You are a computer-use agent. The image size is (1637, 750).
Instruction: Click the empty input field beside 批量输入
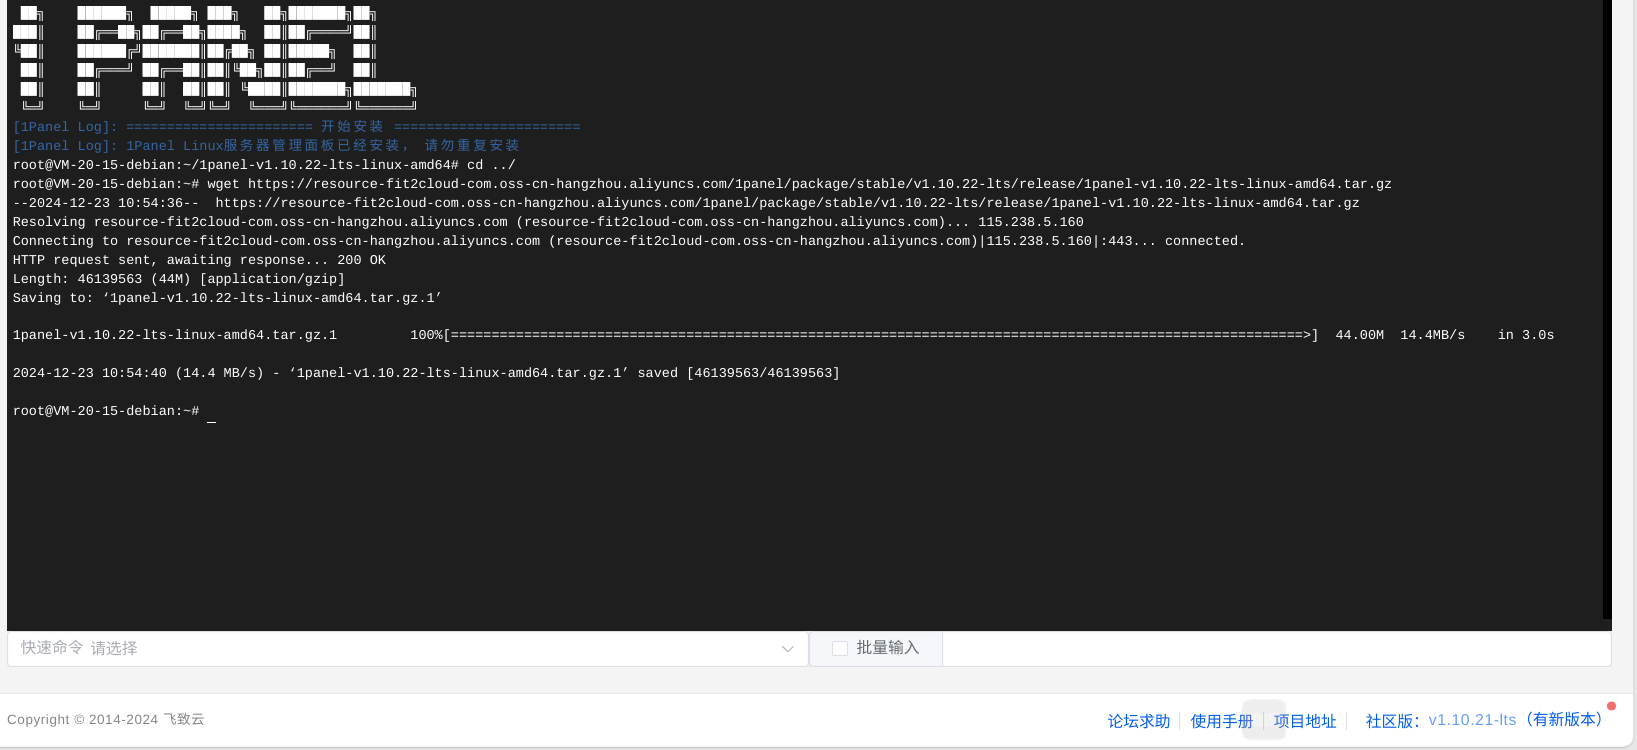tap(1276, 648)
